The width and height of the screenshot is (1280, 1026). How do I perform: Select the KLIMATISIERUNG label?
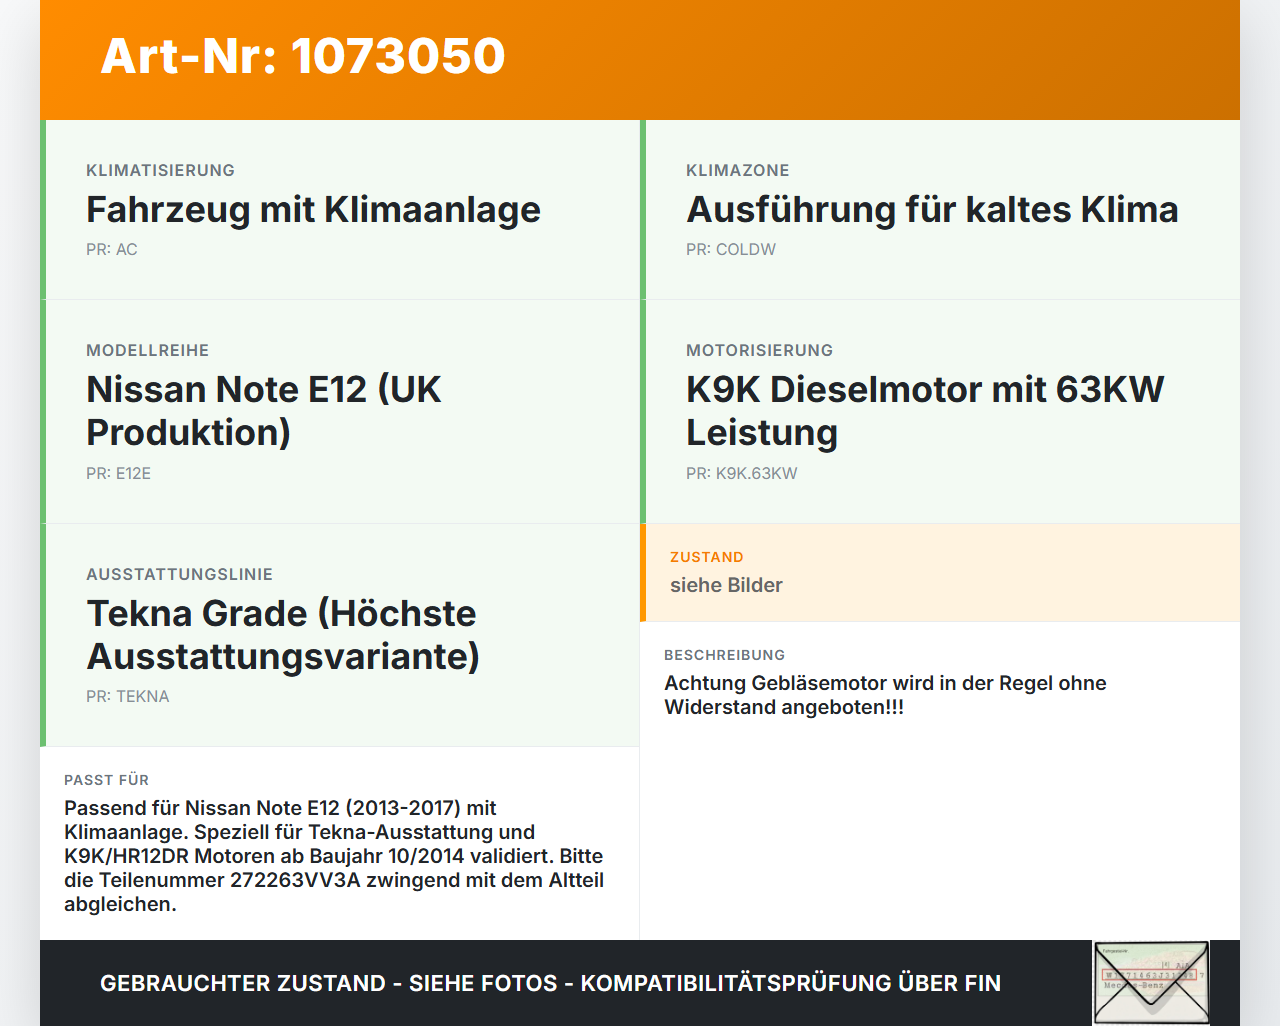(160, 170)
